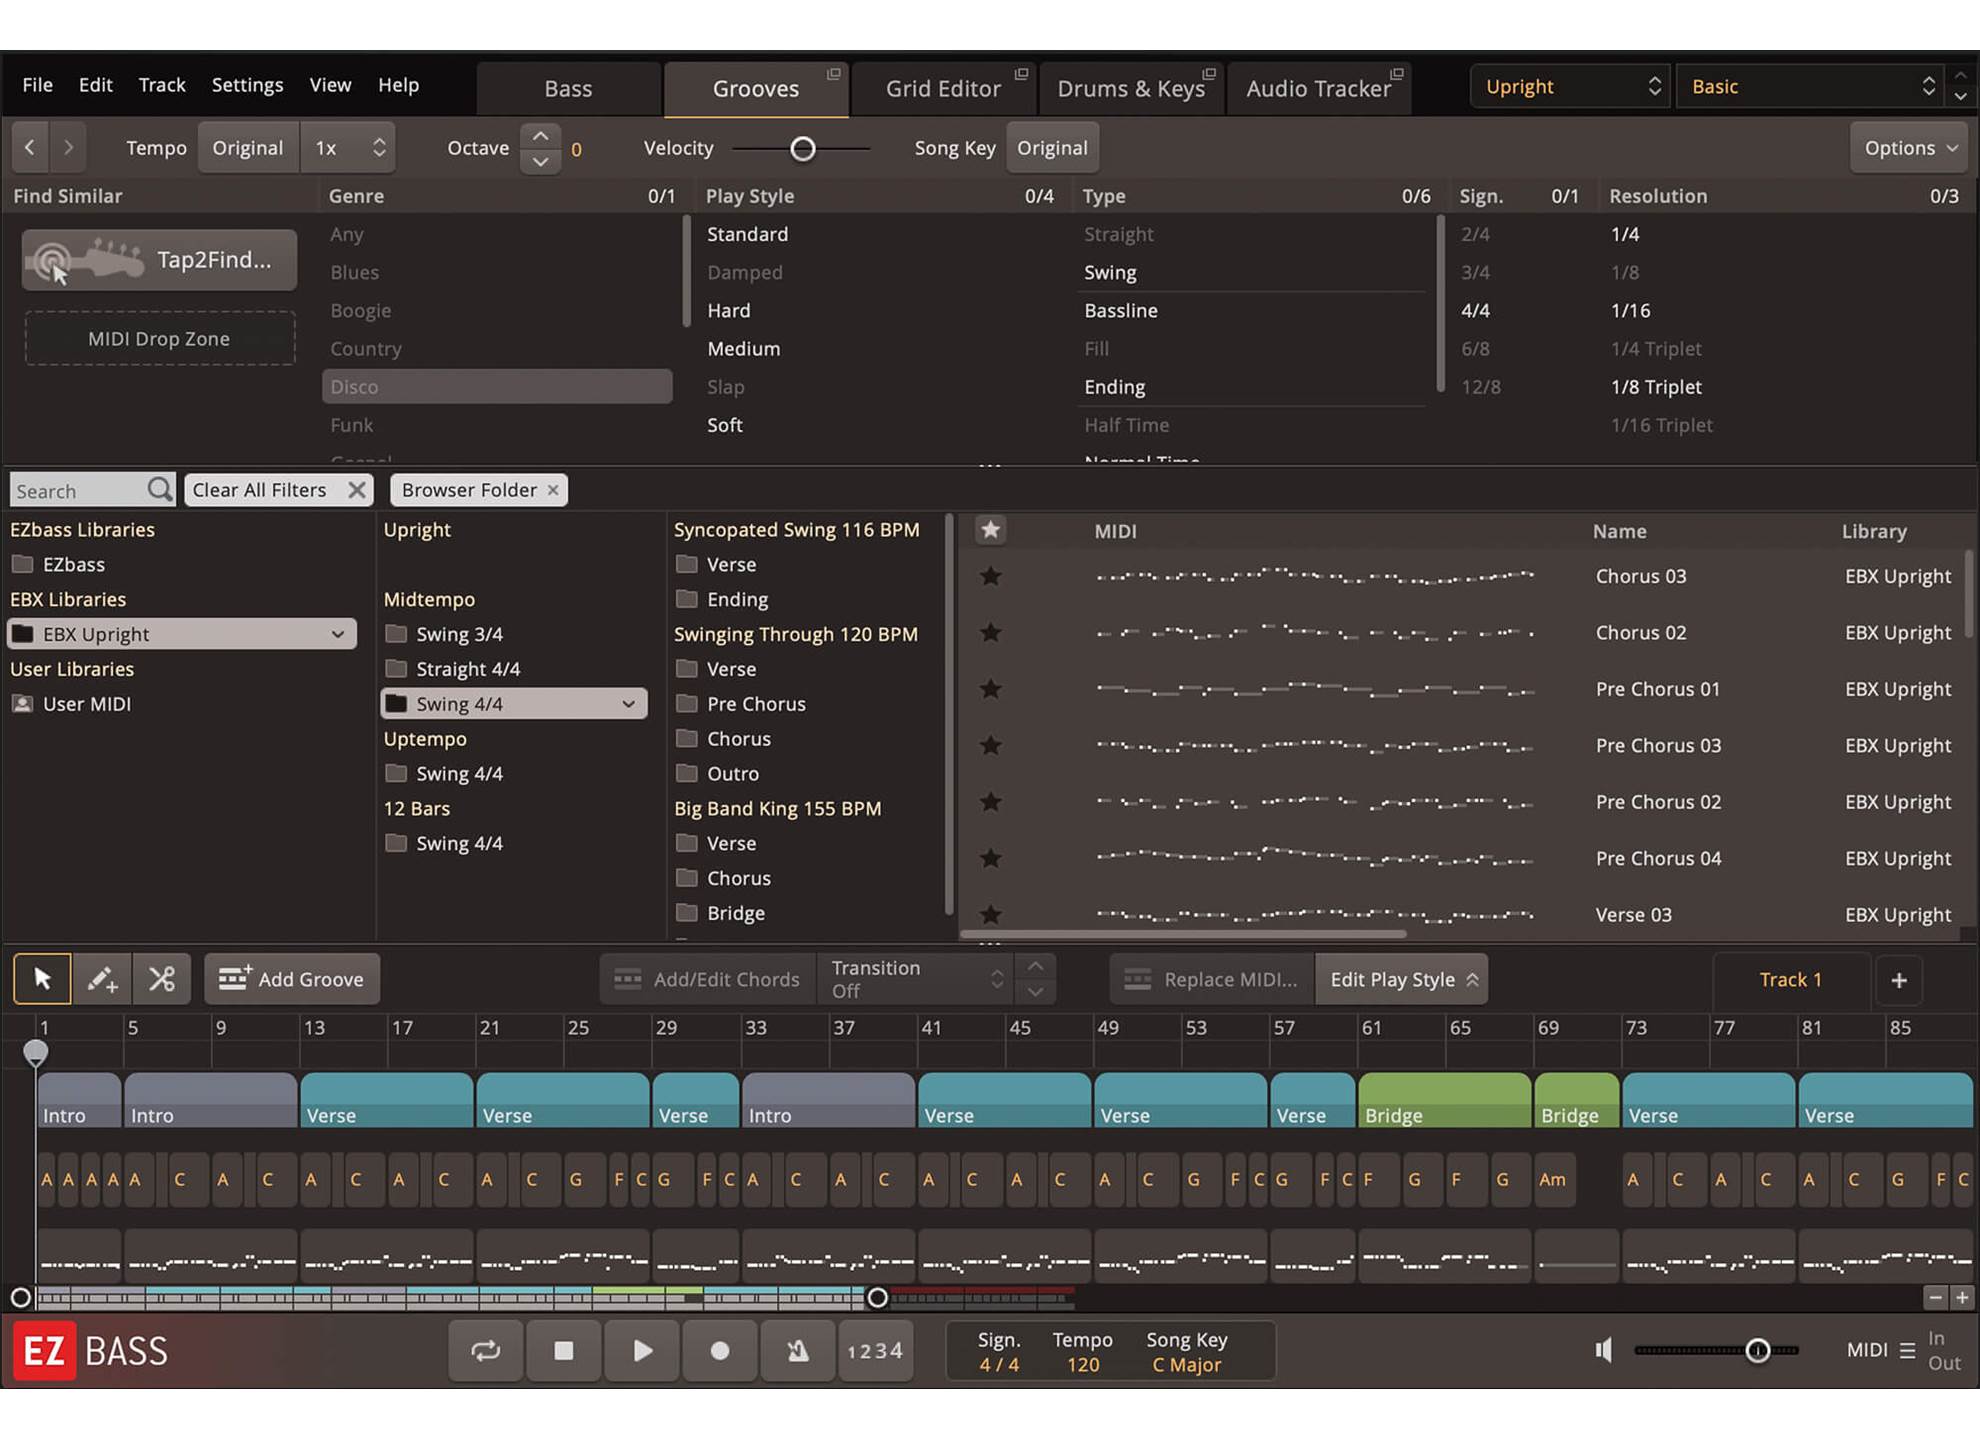Adjust the Velocity slider knob
1980x1440 pixels.
point(802,149)
